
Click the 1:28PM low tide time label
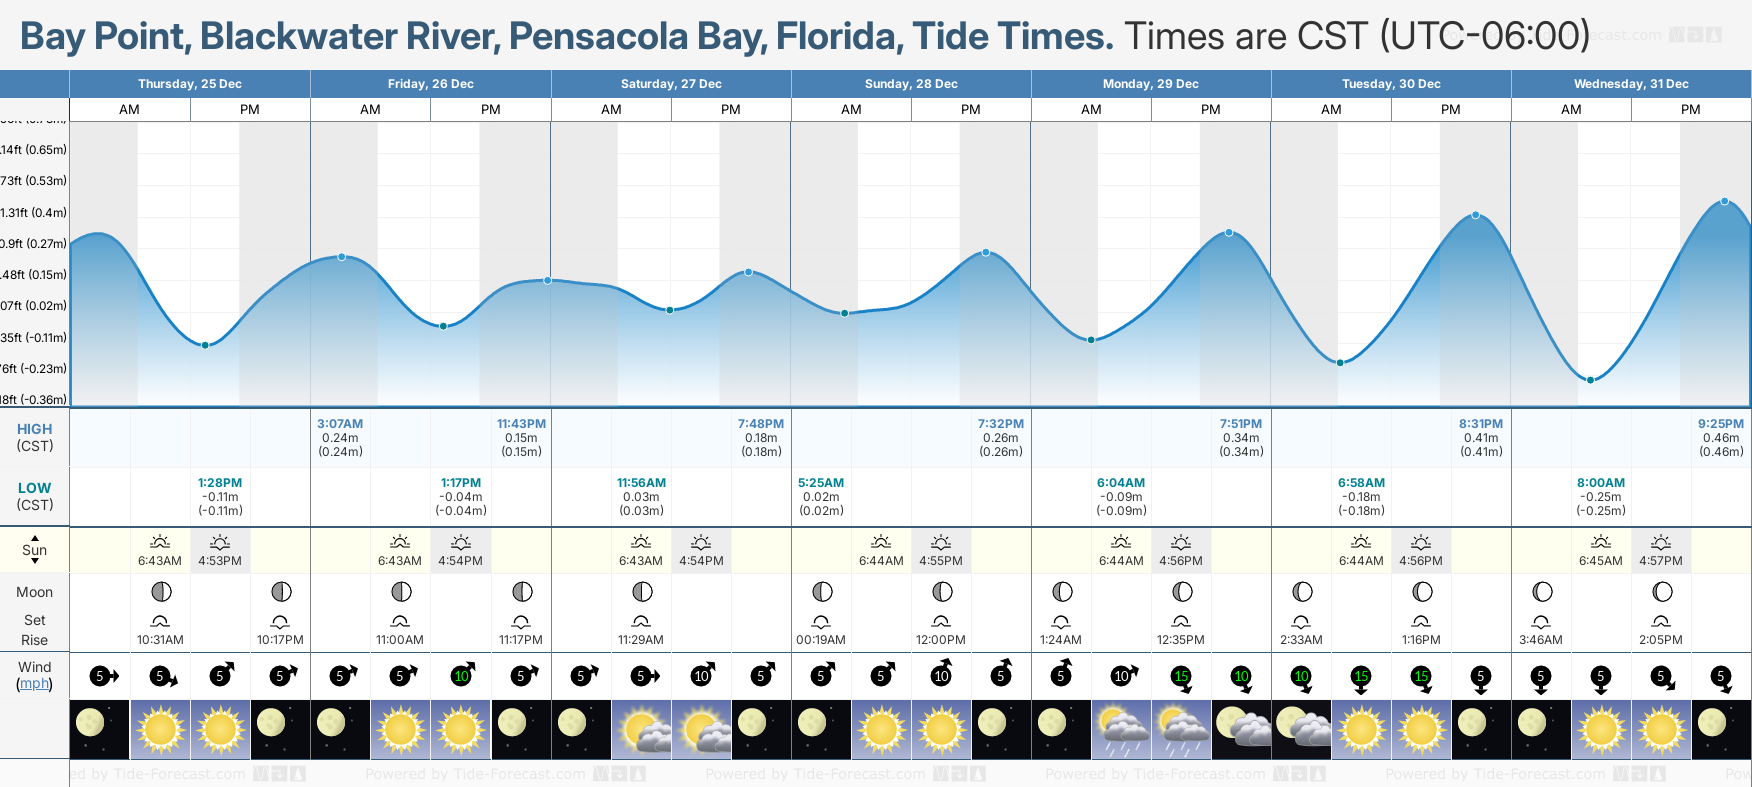(220, 483)
